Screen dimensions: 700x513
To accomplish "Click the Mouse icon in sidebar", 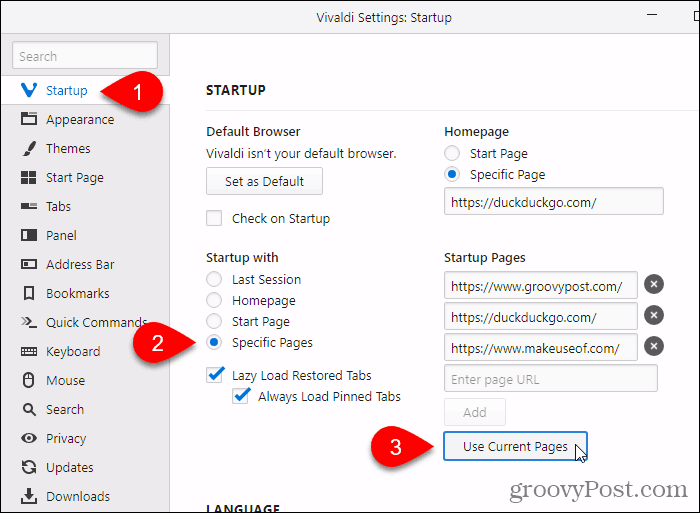I will (29, 380).
